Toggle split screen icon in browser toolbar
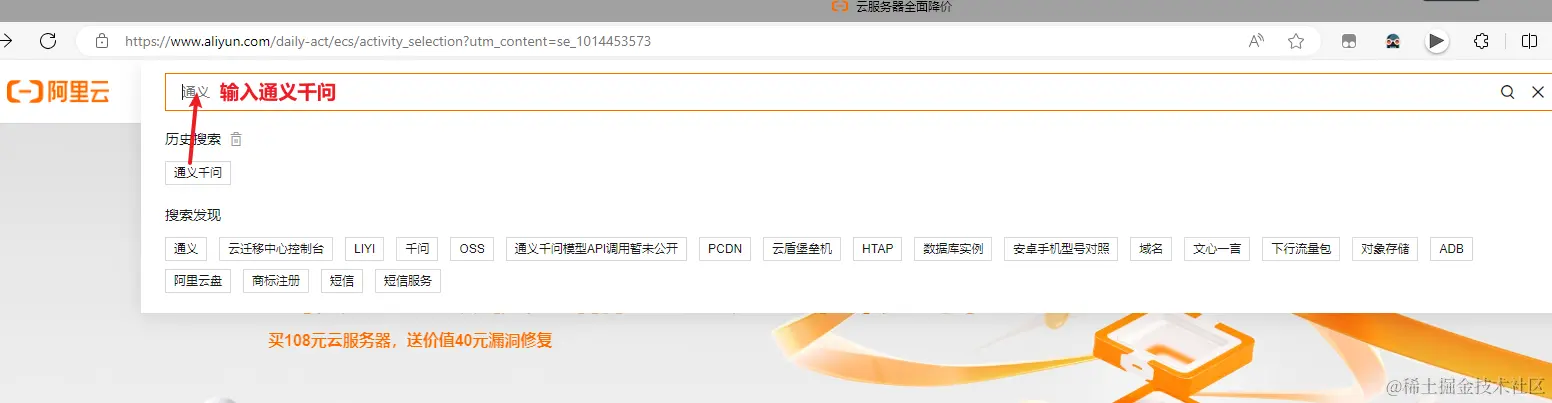This screenshot has height=403, width=1552. click(x=1529, y=41)
